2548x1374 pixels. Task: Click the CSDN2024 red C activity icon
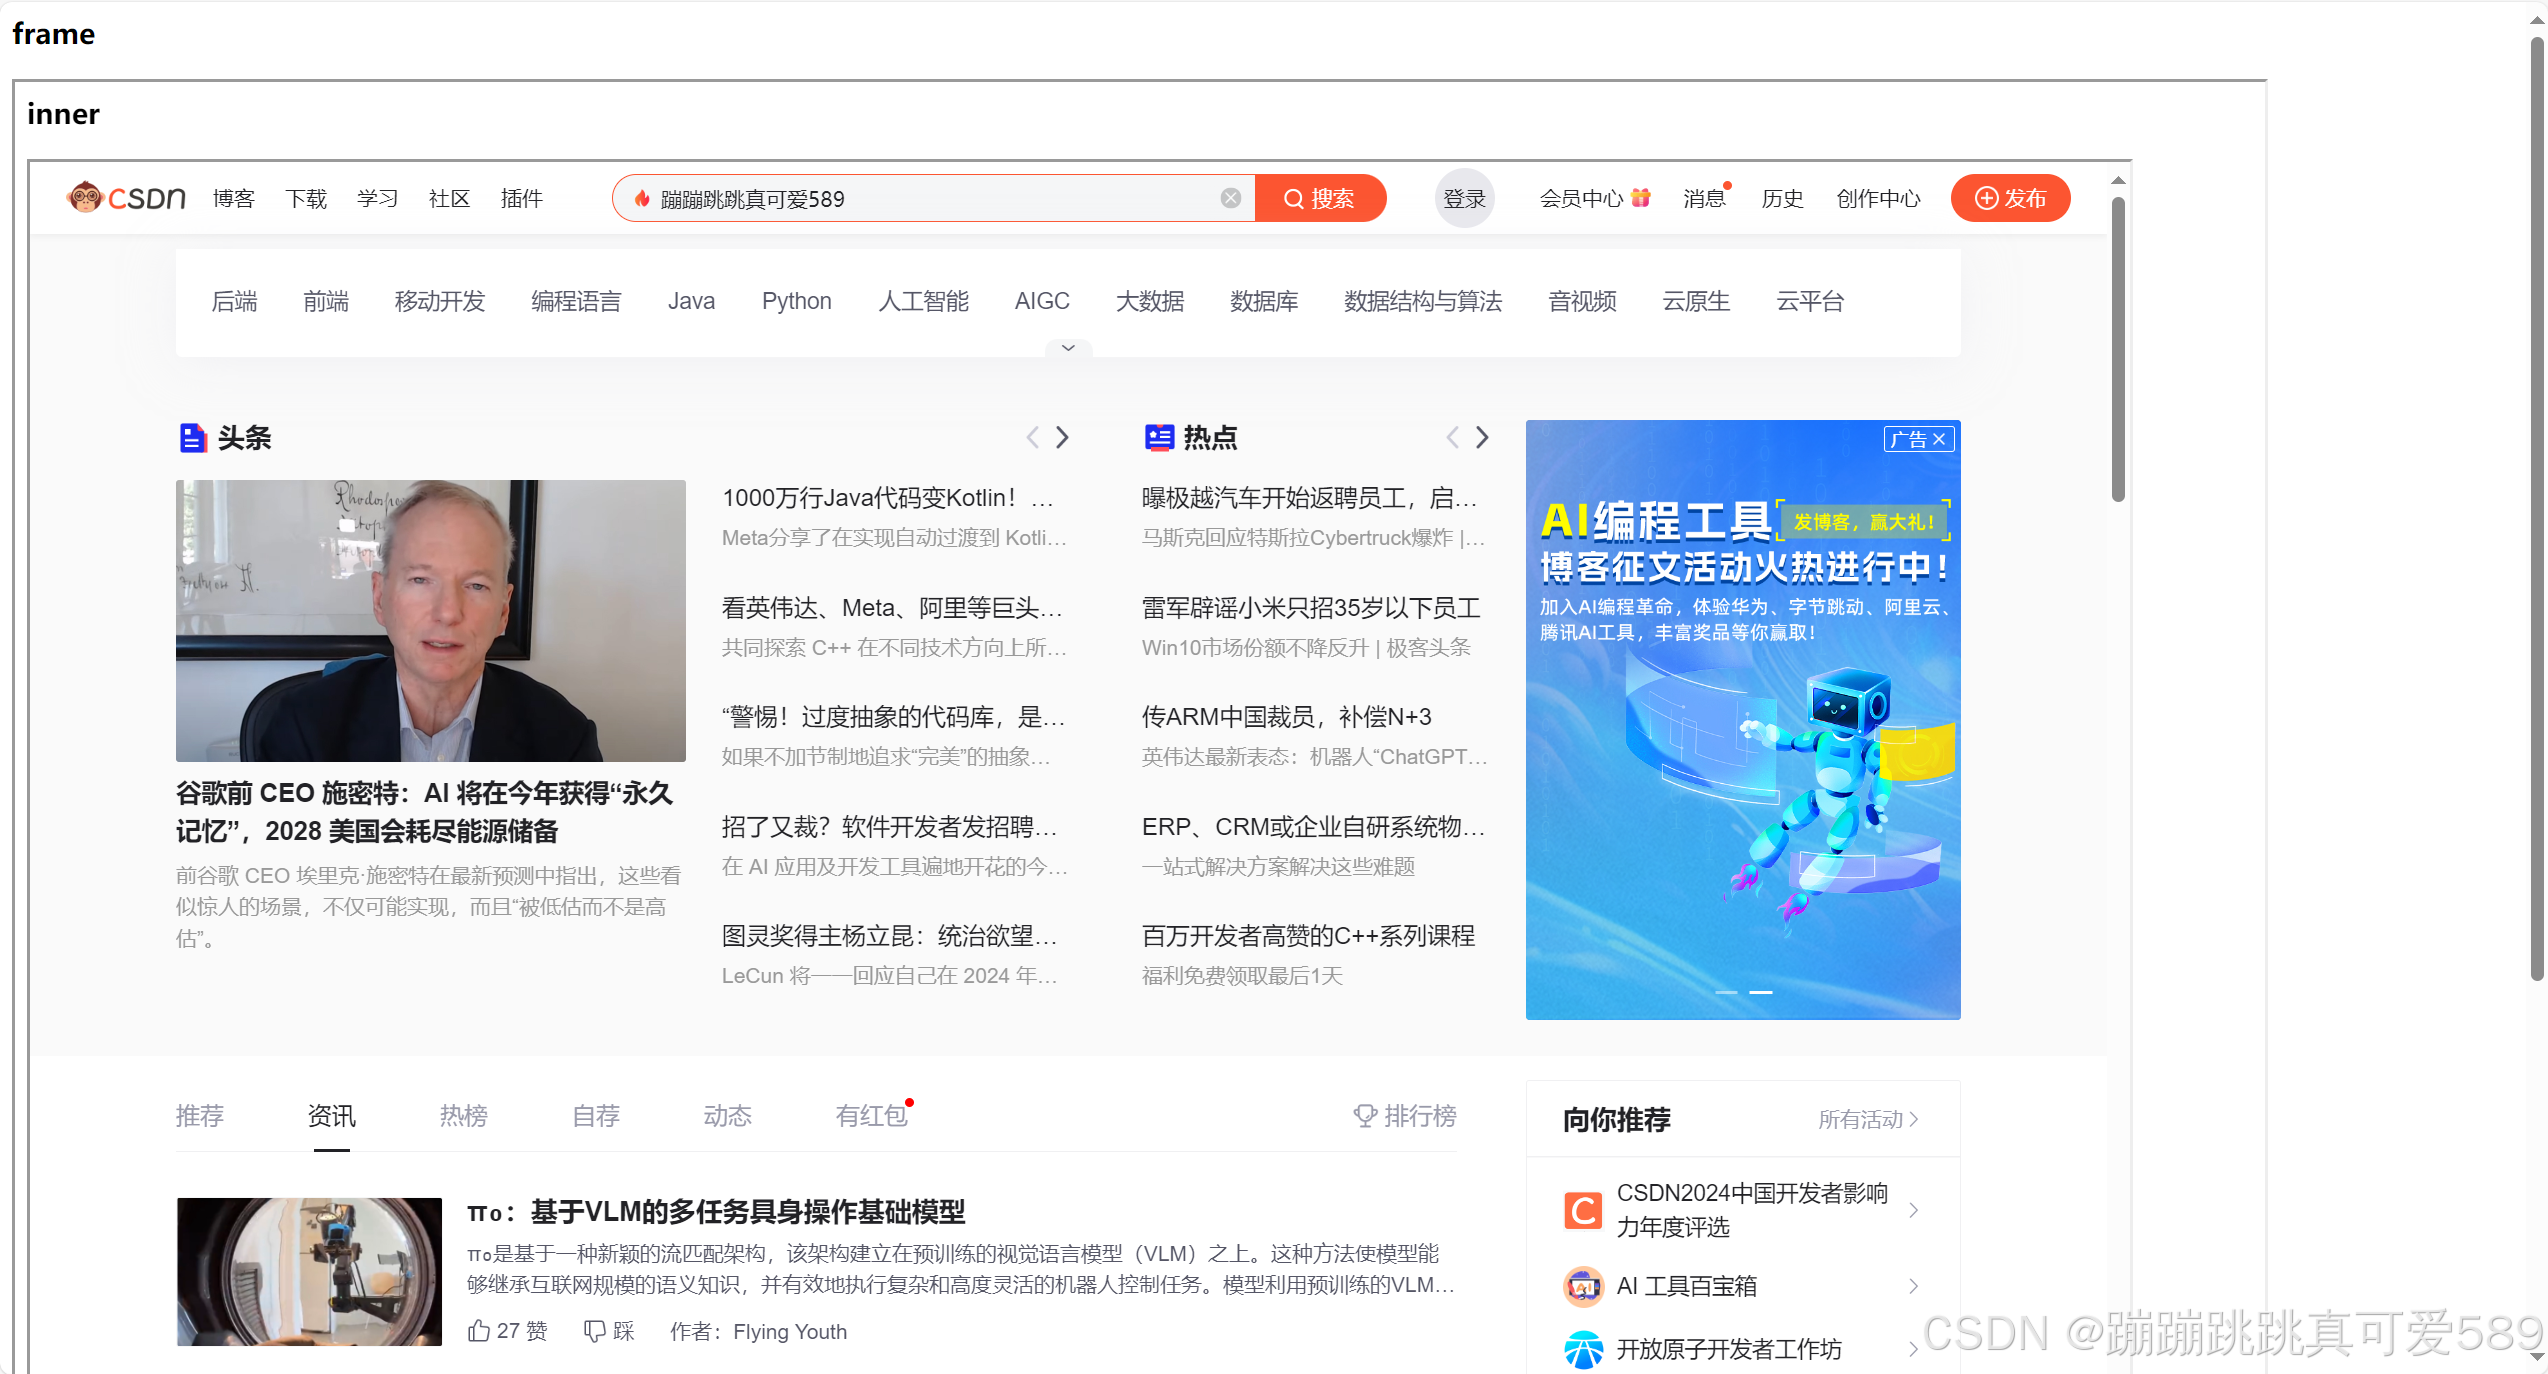1583,1210
